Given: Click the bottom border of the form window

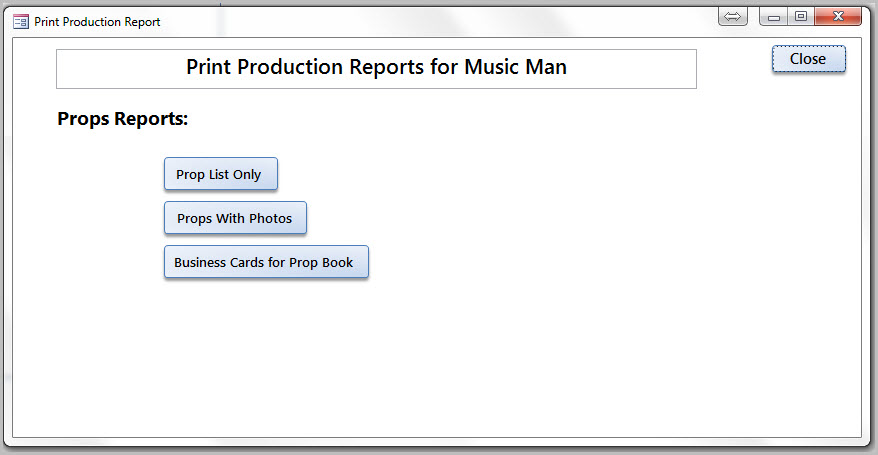Looking at the screenshot, I should (x=437, y=438).
